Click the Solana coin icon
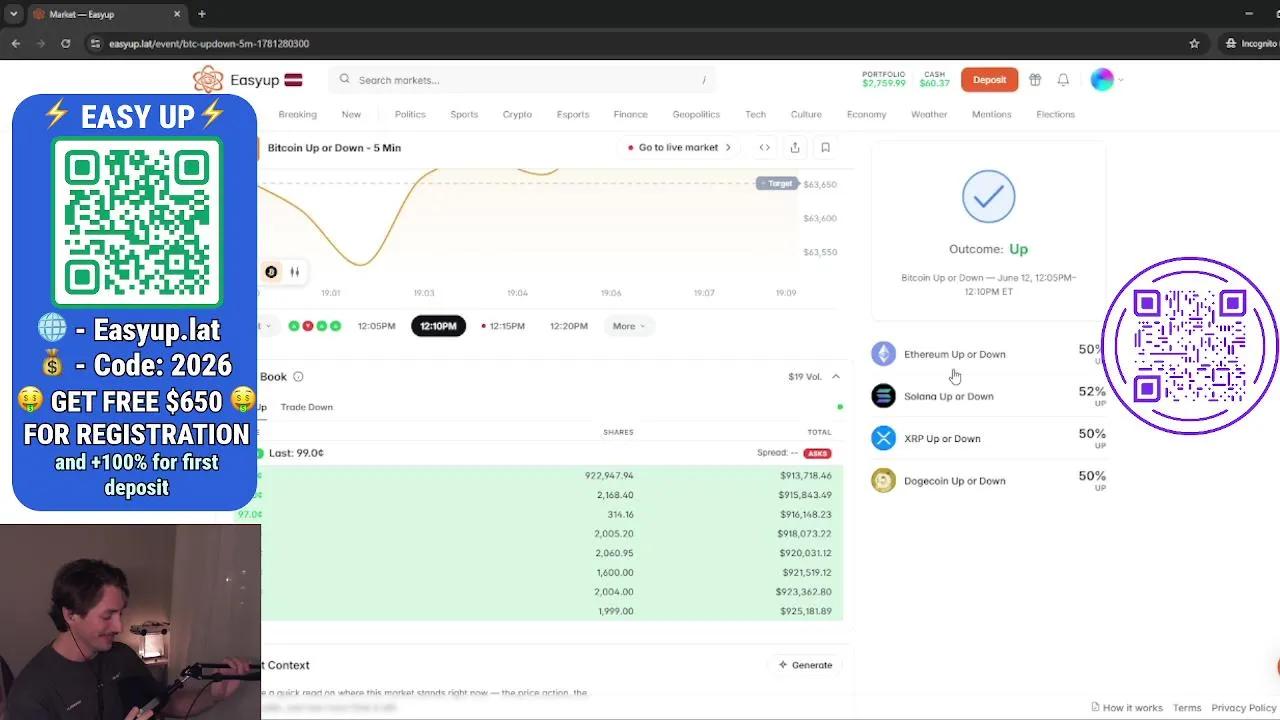The height and width of the screenshot is (720, 1280). 883,396
